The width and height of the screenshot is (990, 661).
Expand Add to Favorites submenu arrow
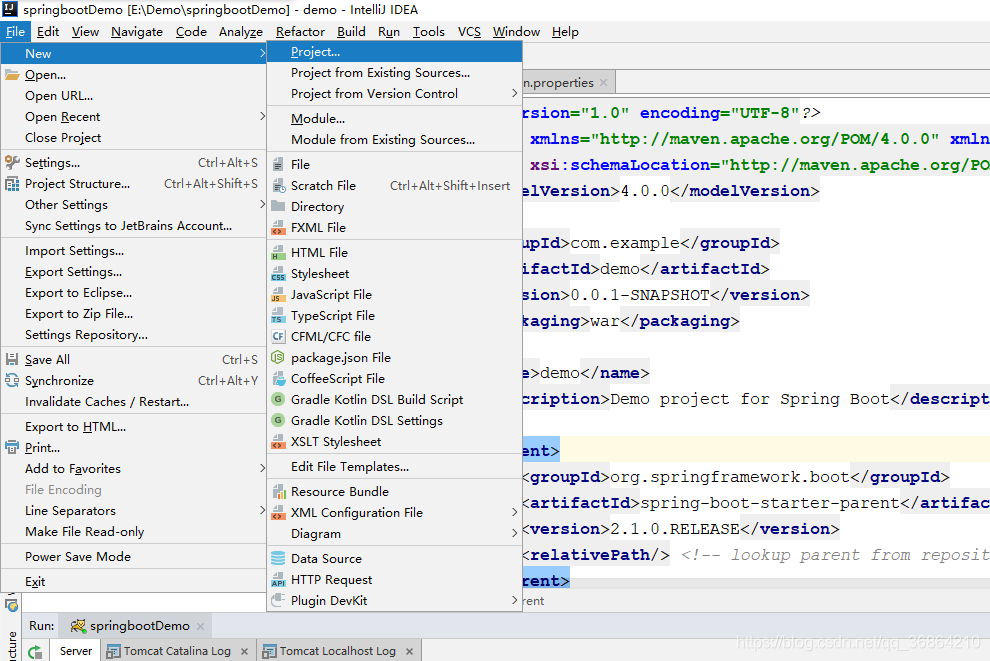262,468
